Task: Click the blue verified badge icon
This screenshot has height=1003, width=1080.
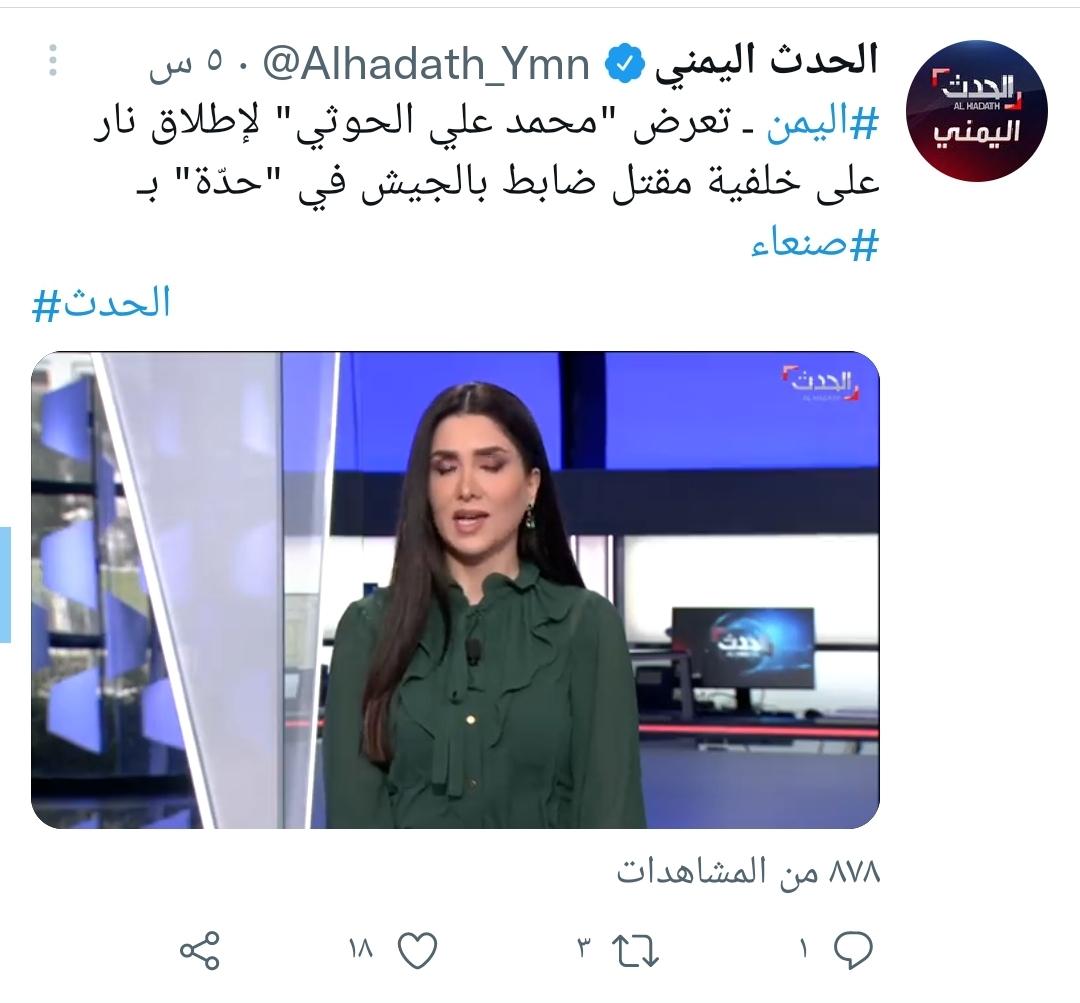Action: tap(624, 63)
